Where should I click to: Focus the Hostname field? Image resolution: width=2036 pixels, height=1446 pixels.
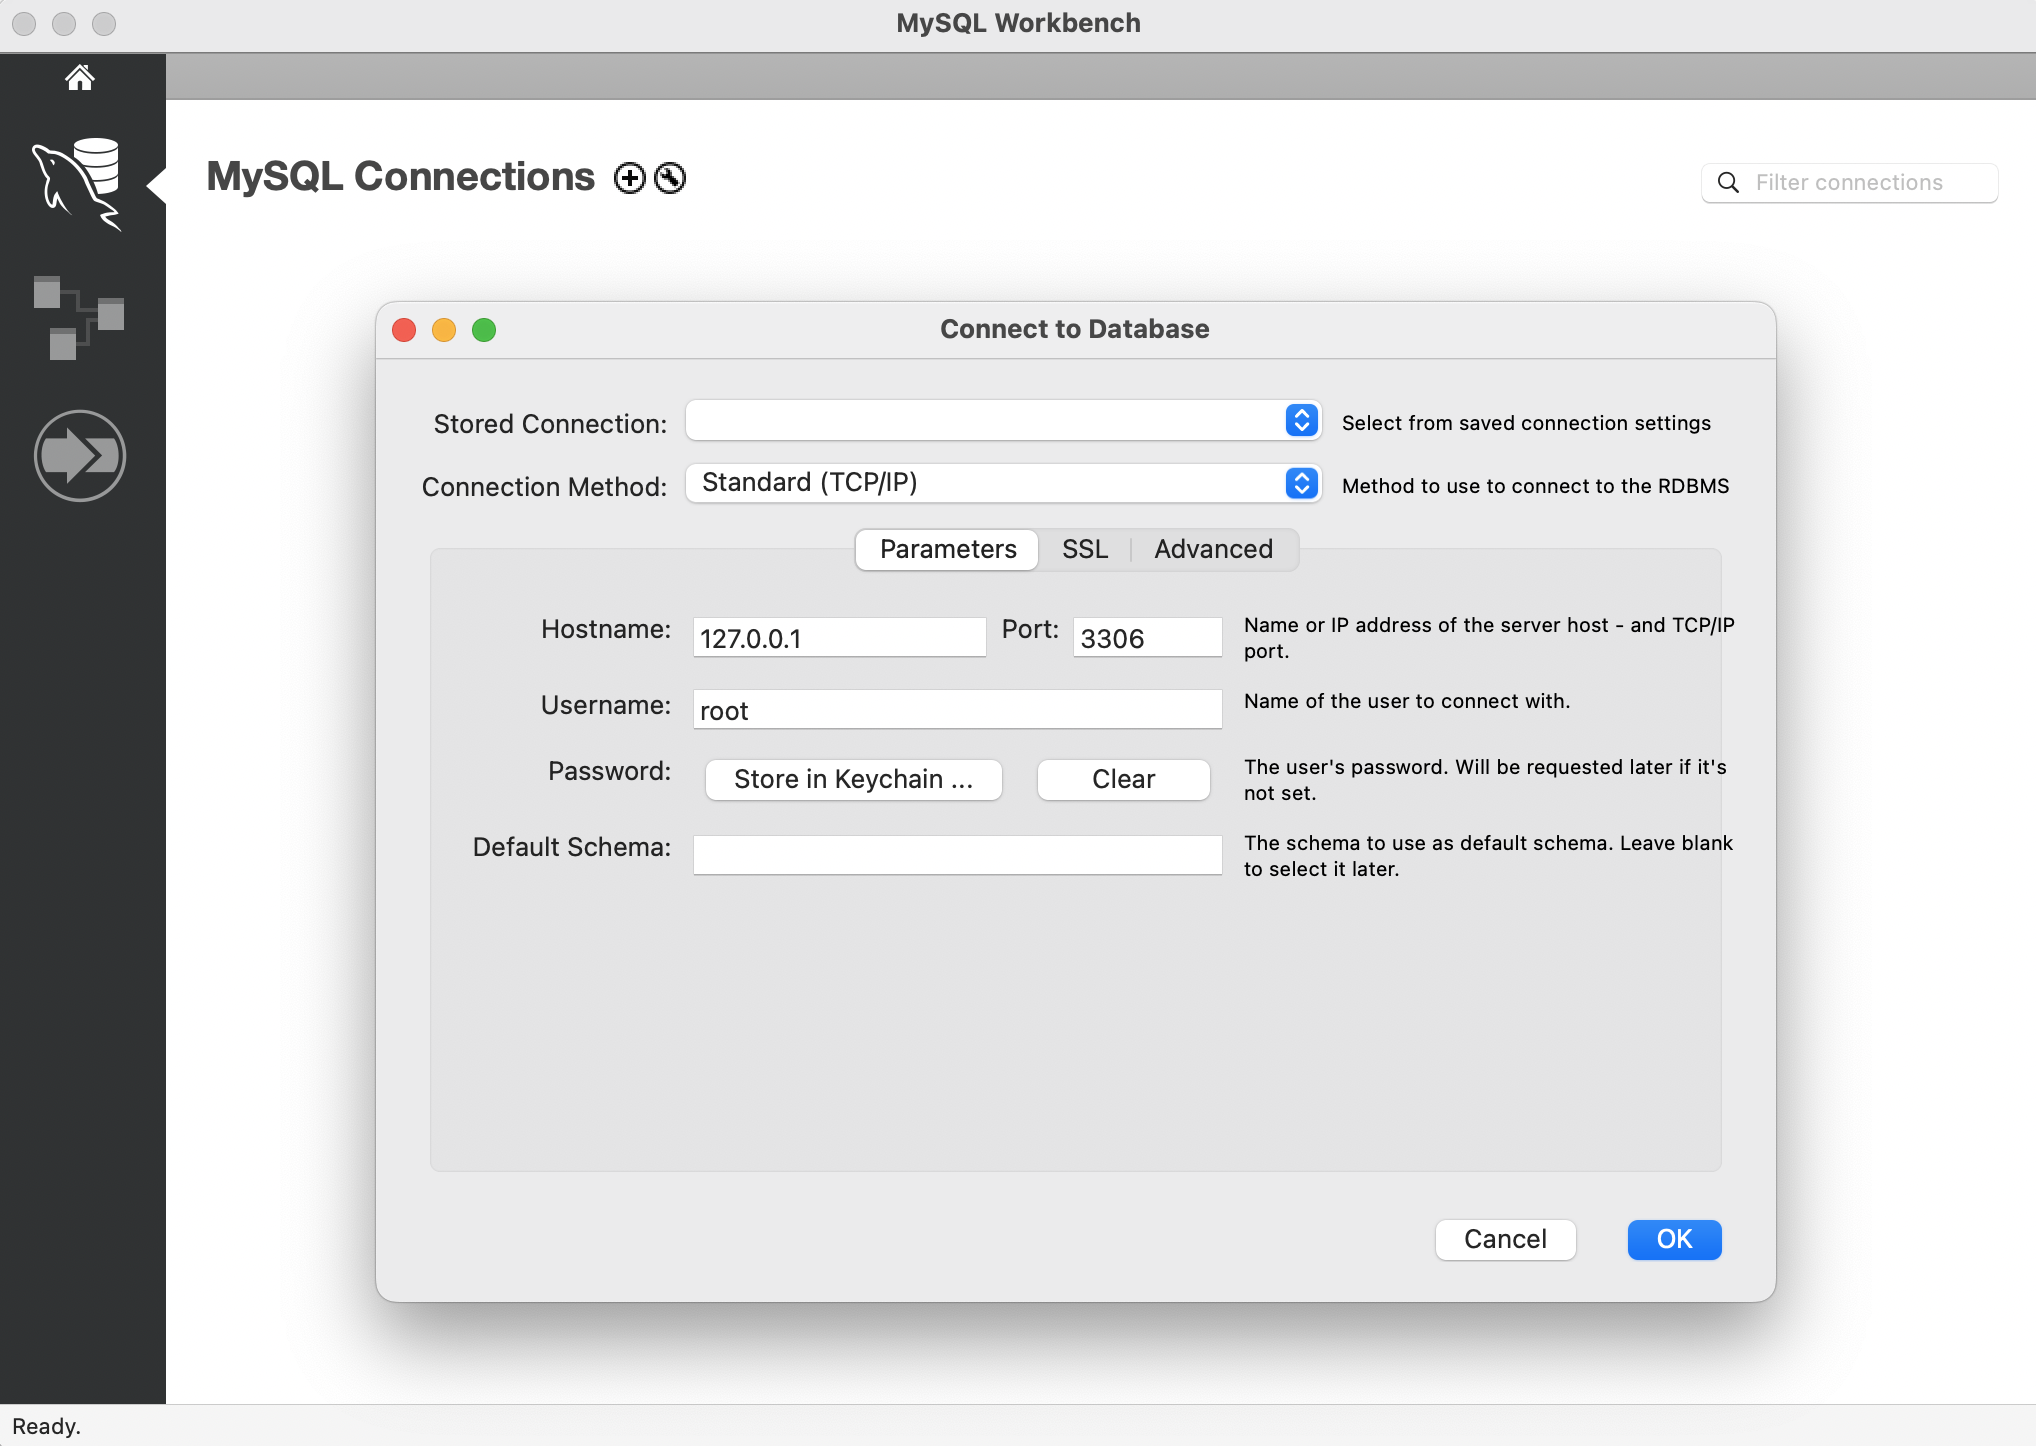839,638
